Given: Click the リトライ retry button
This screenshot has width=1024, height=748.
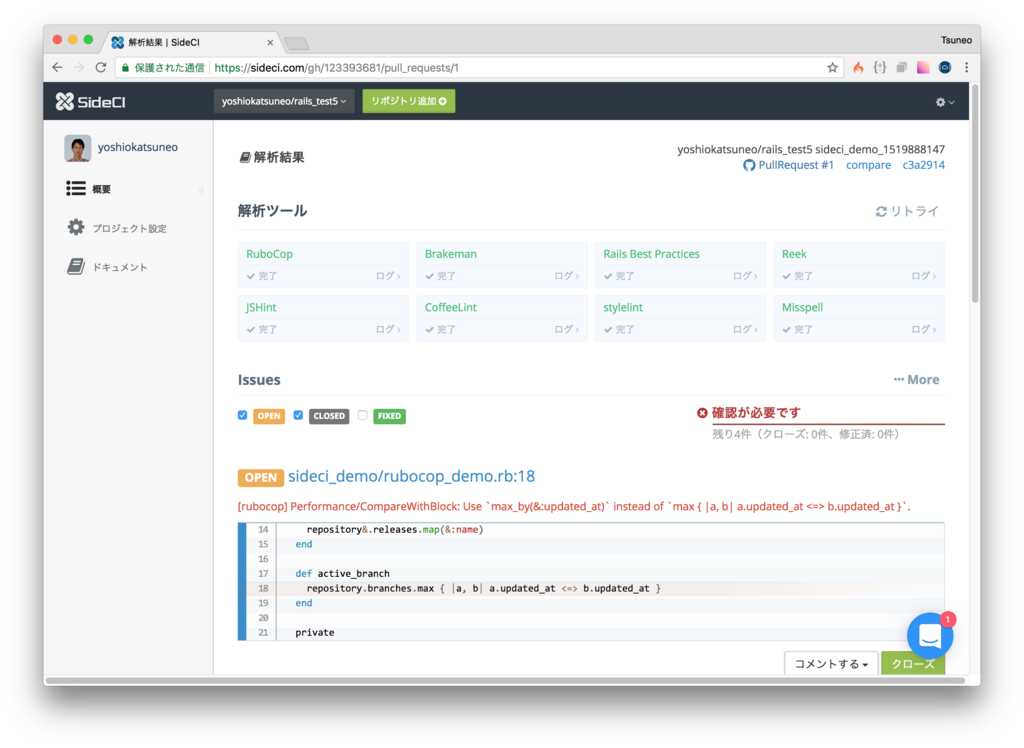Looking at the screenshot, I should point(907,211).
